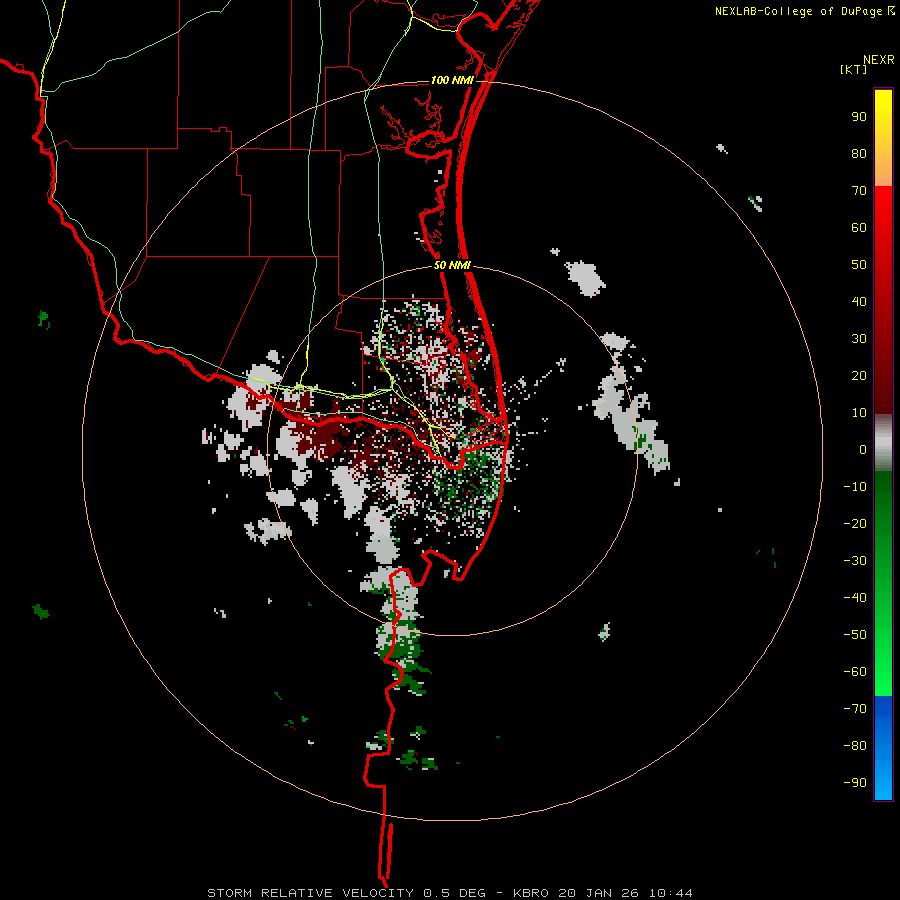Select the -40 scale value

pos(855,598)
